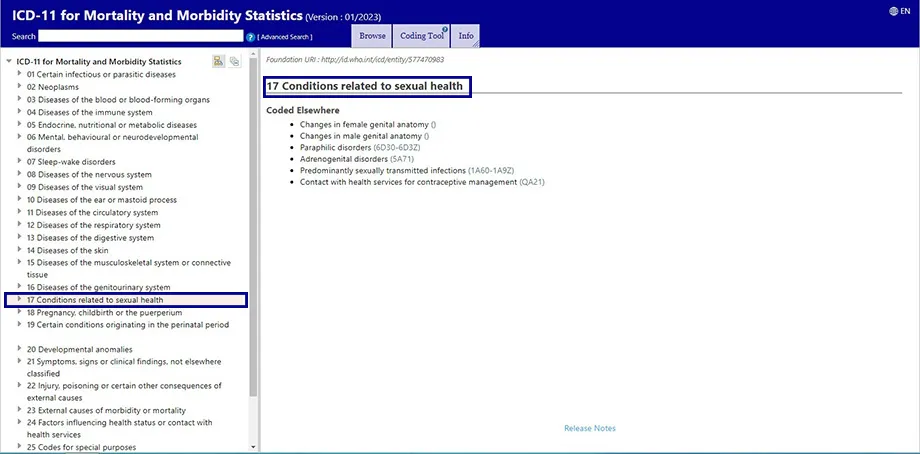Click the search help question mark icon

click(x=250, y=37)
